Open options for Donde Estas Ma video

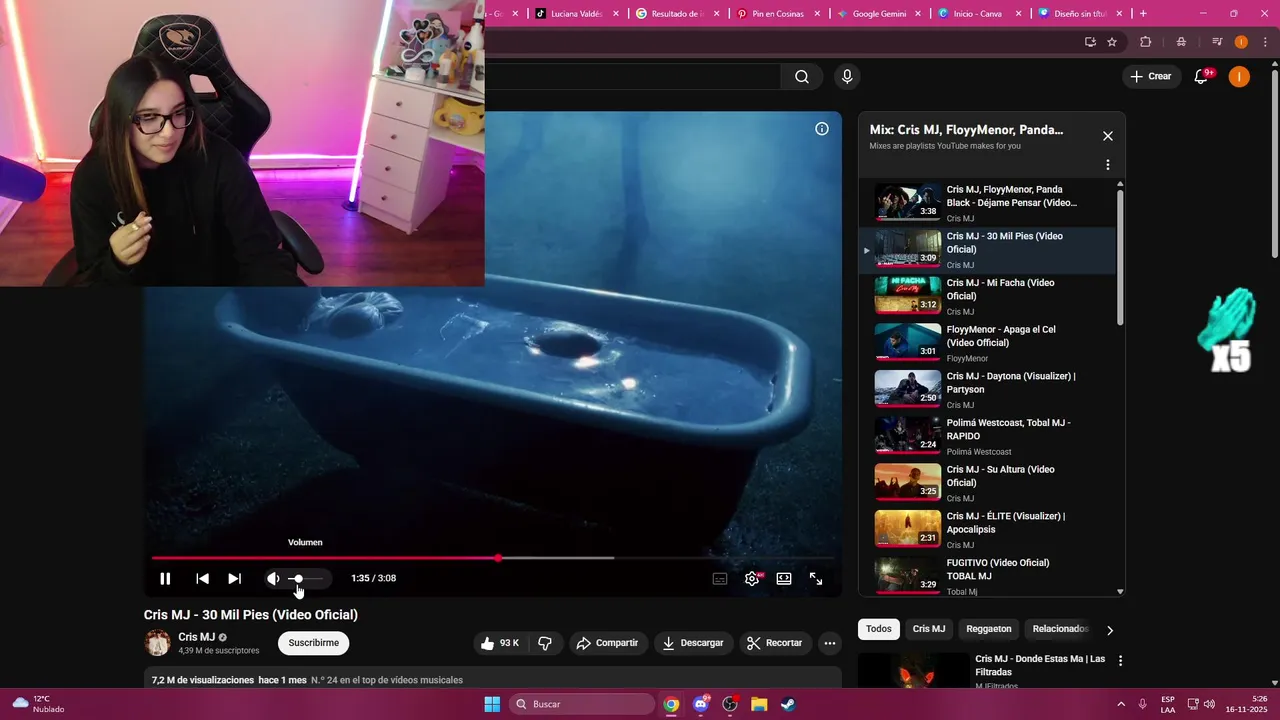(x=1120, y=661)
